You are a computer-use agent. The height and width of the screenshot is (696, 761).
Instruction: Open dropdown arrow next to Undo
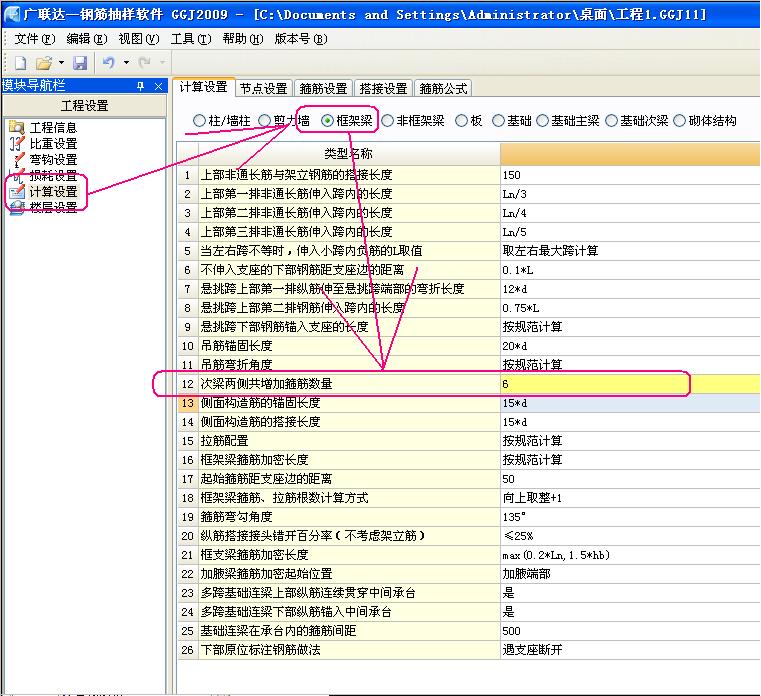pyautogui.click(x=126, y=63)
